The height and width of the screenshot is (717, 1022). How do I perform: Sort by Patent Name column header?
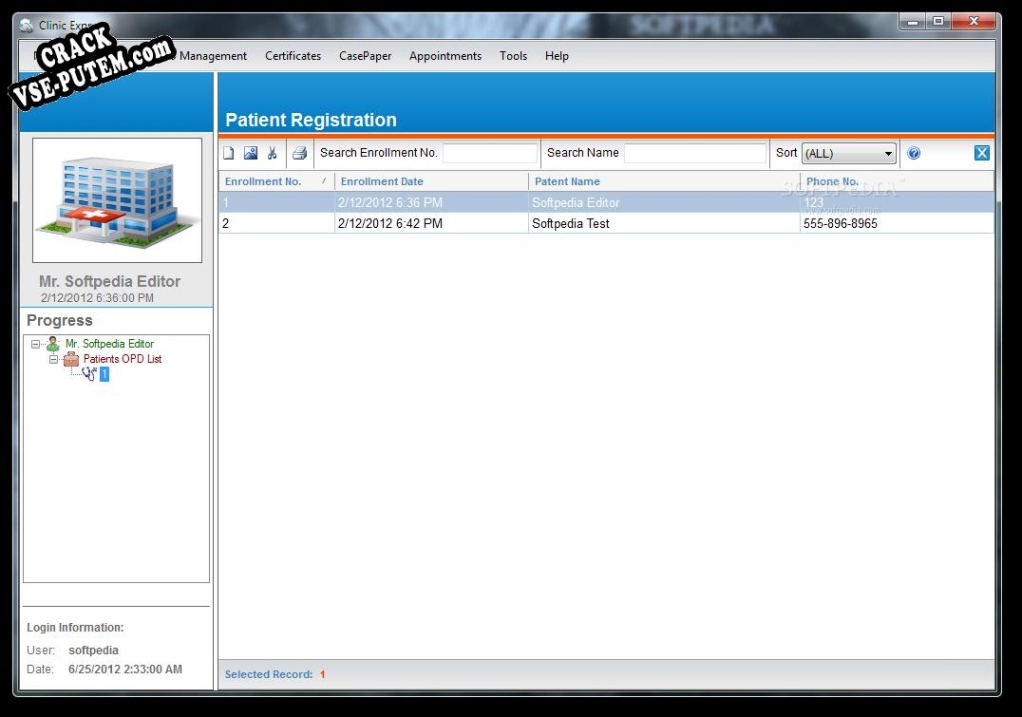coord(567,182)
